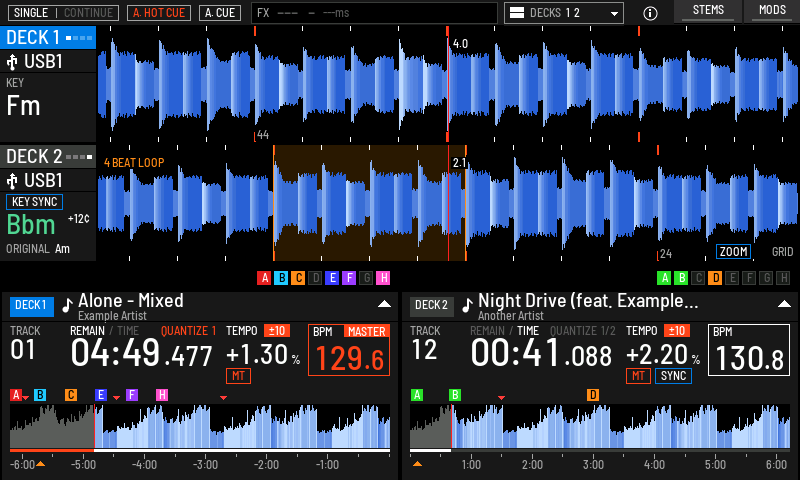Click Deck 2 empty hot cue E slot

coord(732,277)
